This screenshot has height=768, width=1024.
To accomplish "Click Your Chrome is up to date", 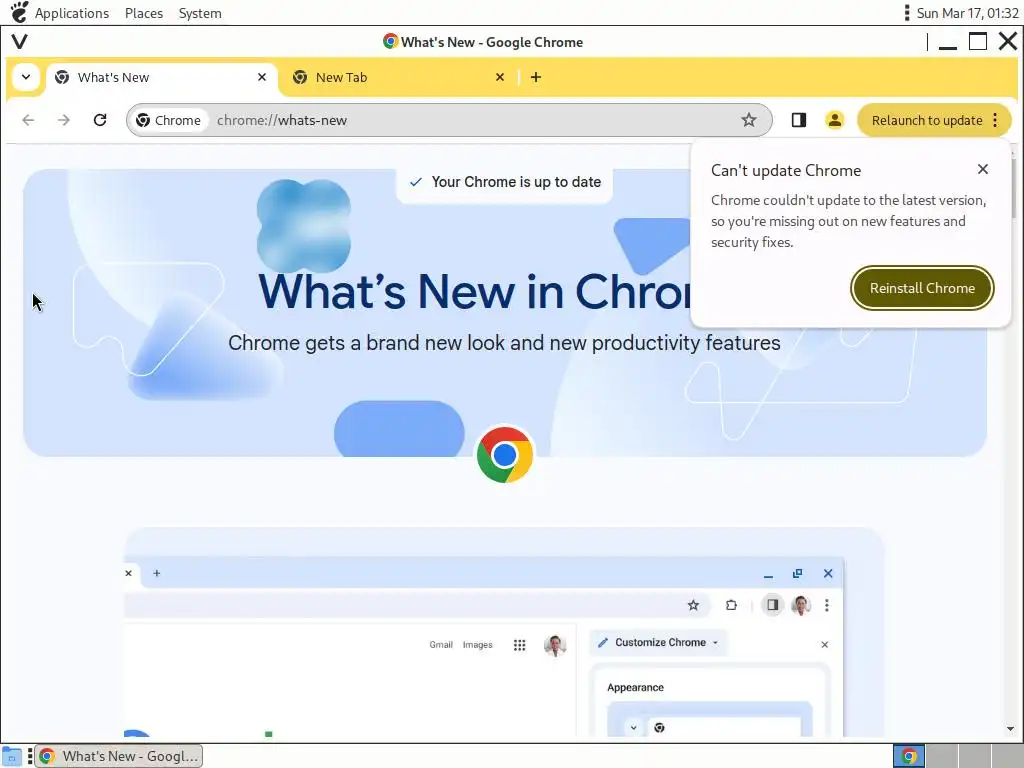I will click(504, 182).
